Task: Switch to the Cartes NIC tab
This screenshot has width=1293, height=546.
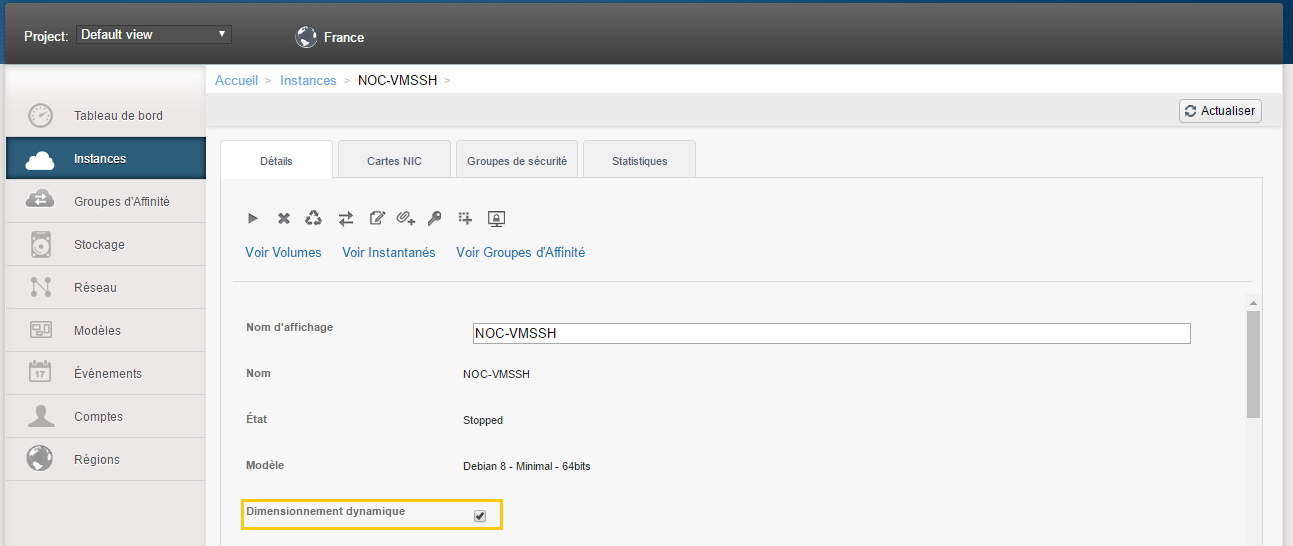Action: point(394,161)
